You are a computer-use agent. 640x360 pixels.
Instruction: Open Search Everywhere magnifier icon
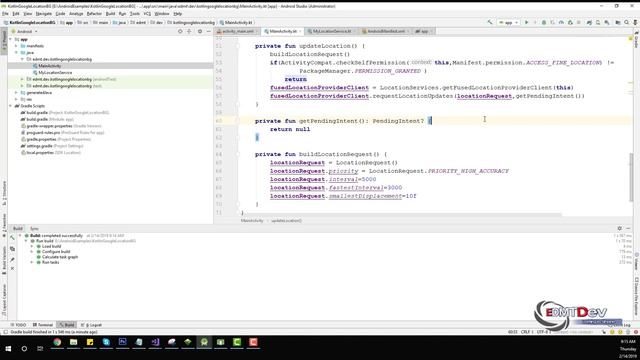pos(627,22)
